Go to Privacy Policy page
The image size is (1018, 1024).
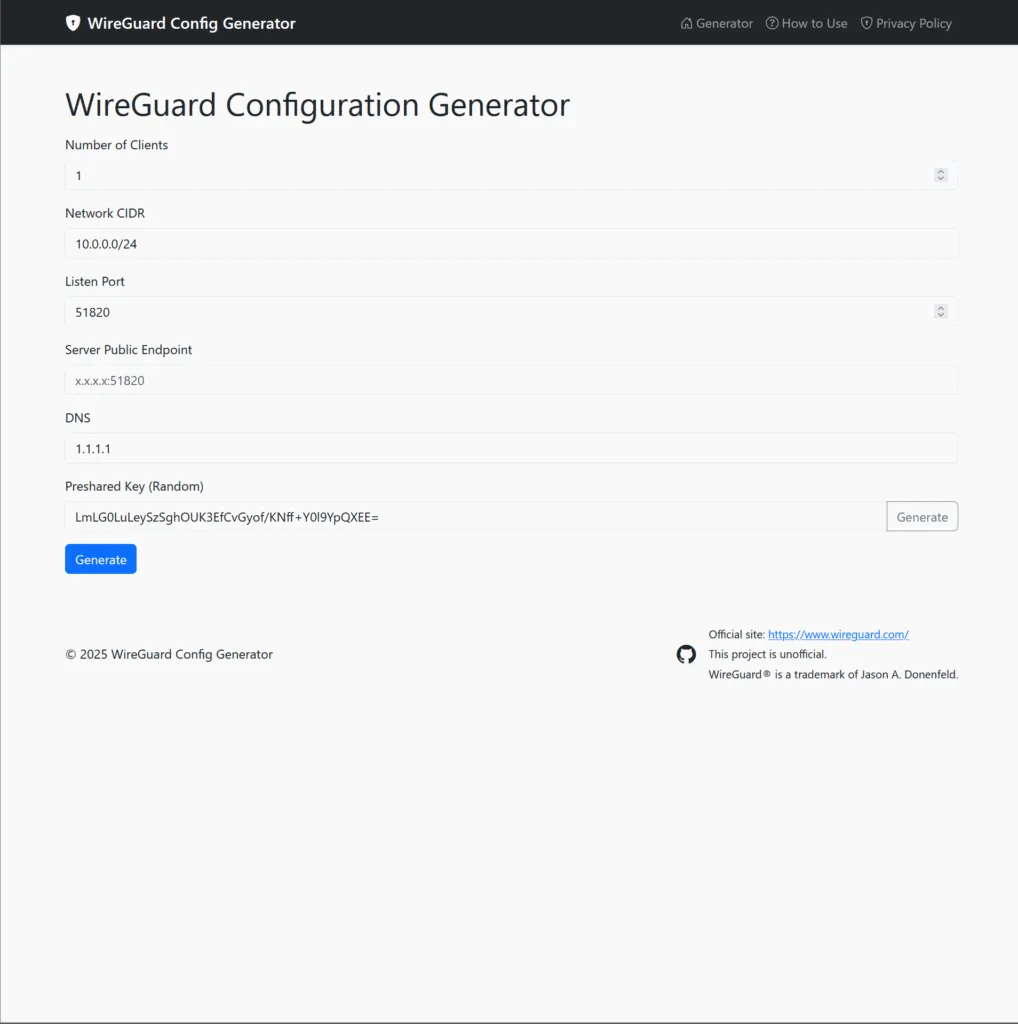(906, 24)
